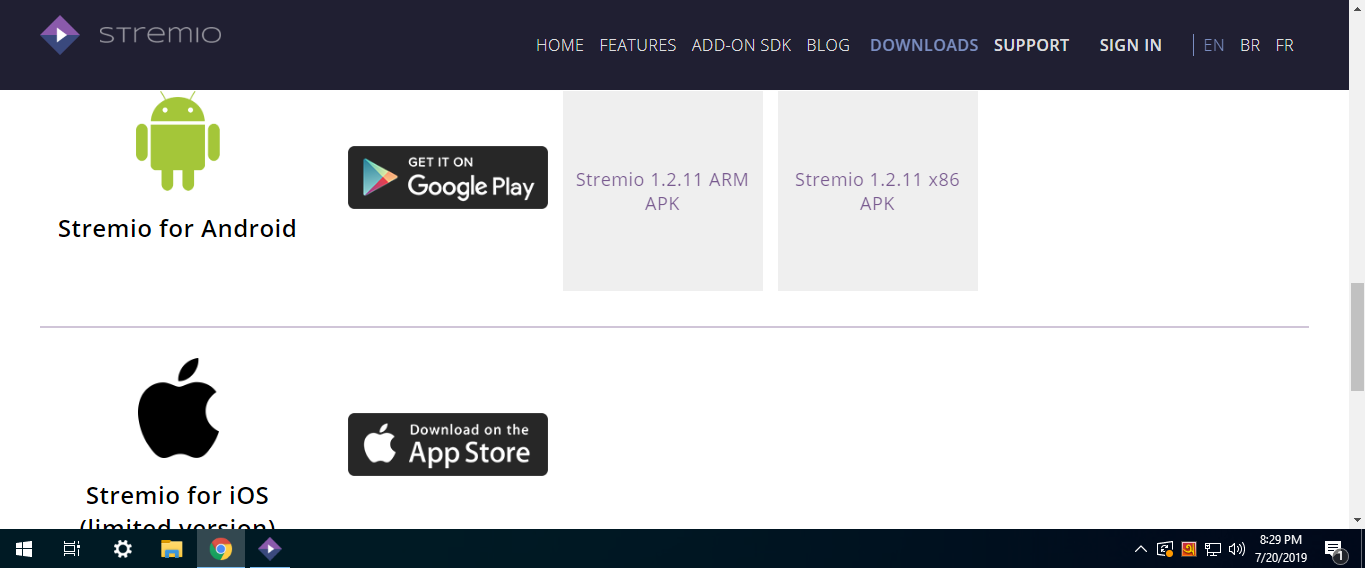
Task: Open the DOWNLOADS page
Action: pyautogui.click(x=924, y=45)
